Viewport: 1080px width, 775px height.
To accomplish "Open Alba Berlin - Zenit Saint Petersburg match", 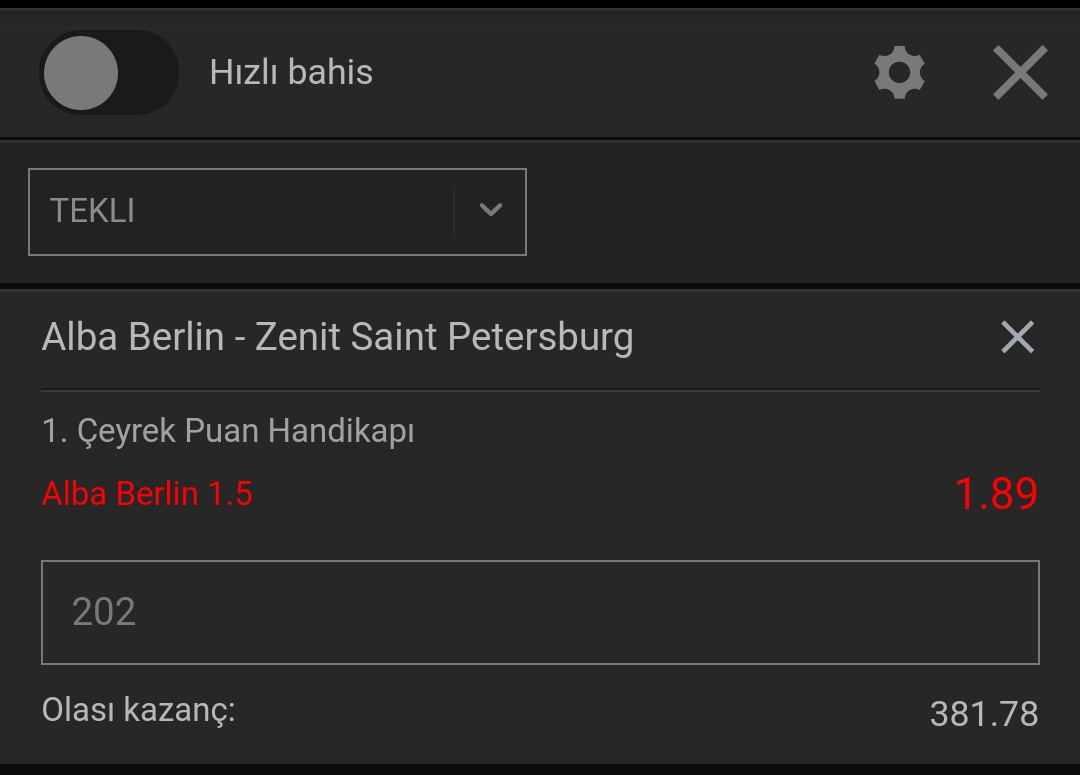I will pyautogui.click(x=338, y=337).
